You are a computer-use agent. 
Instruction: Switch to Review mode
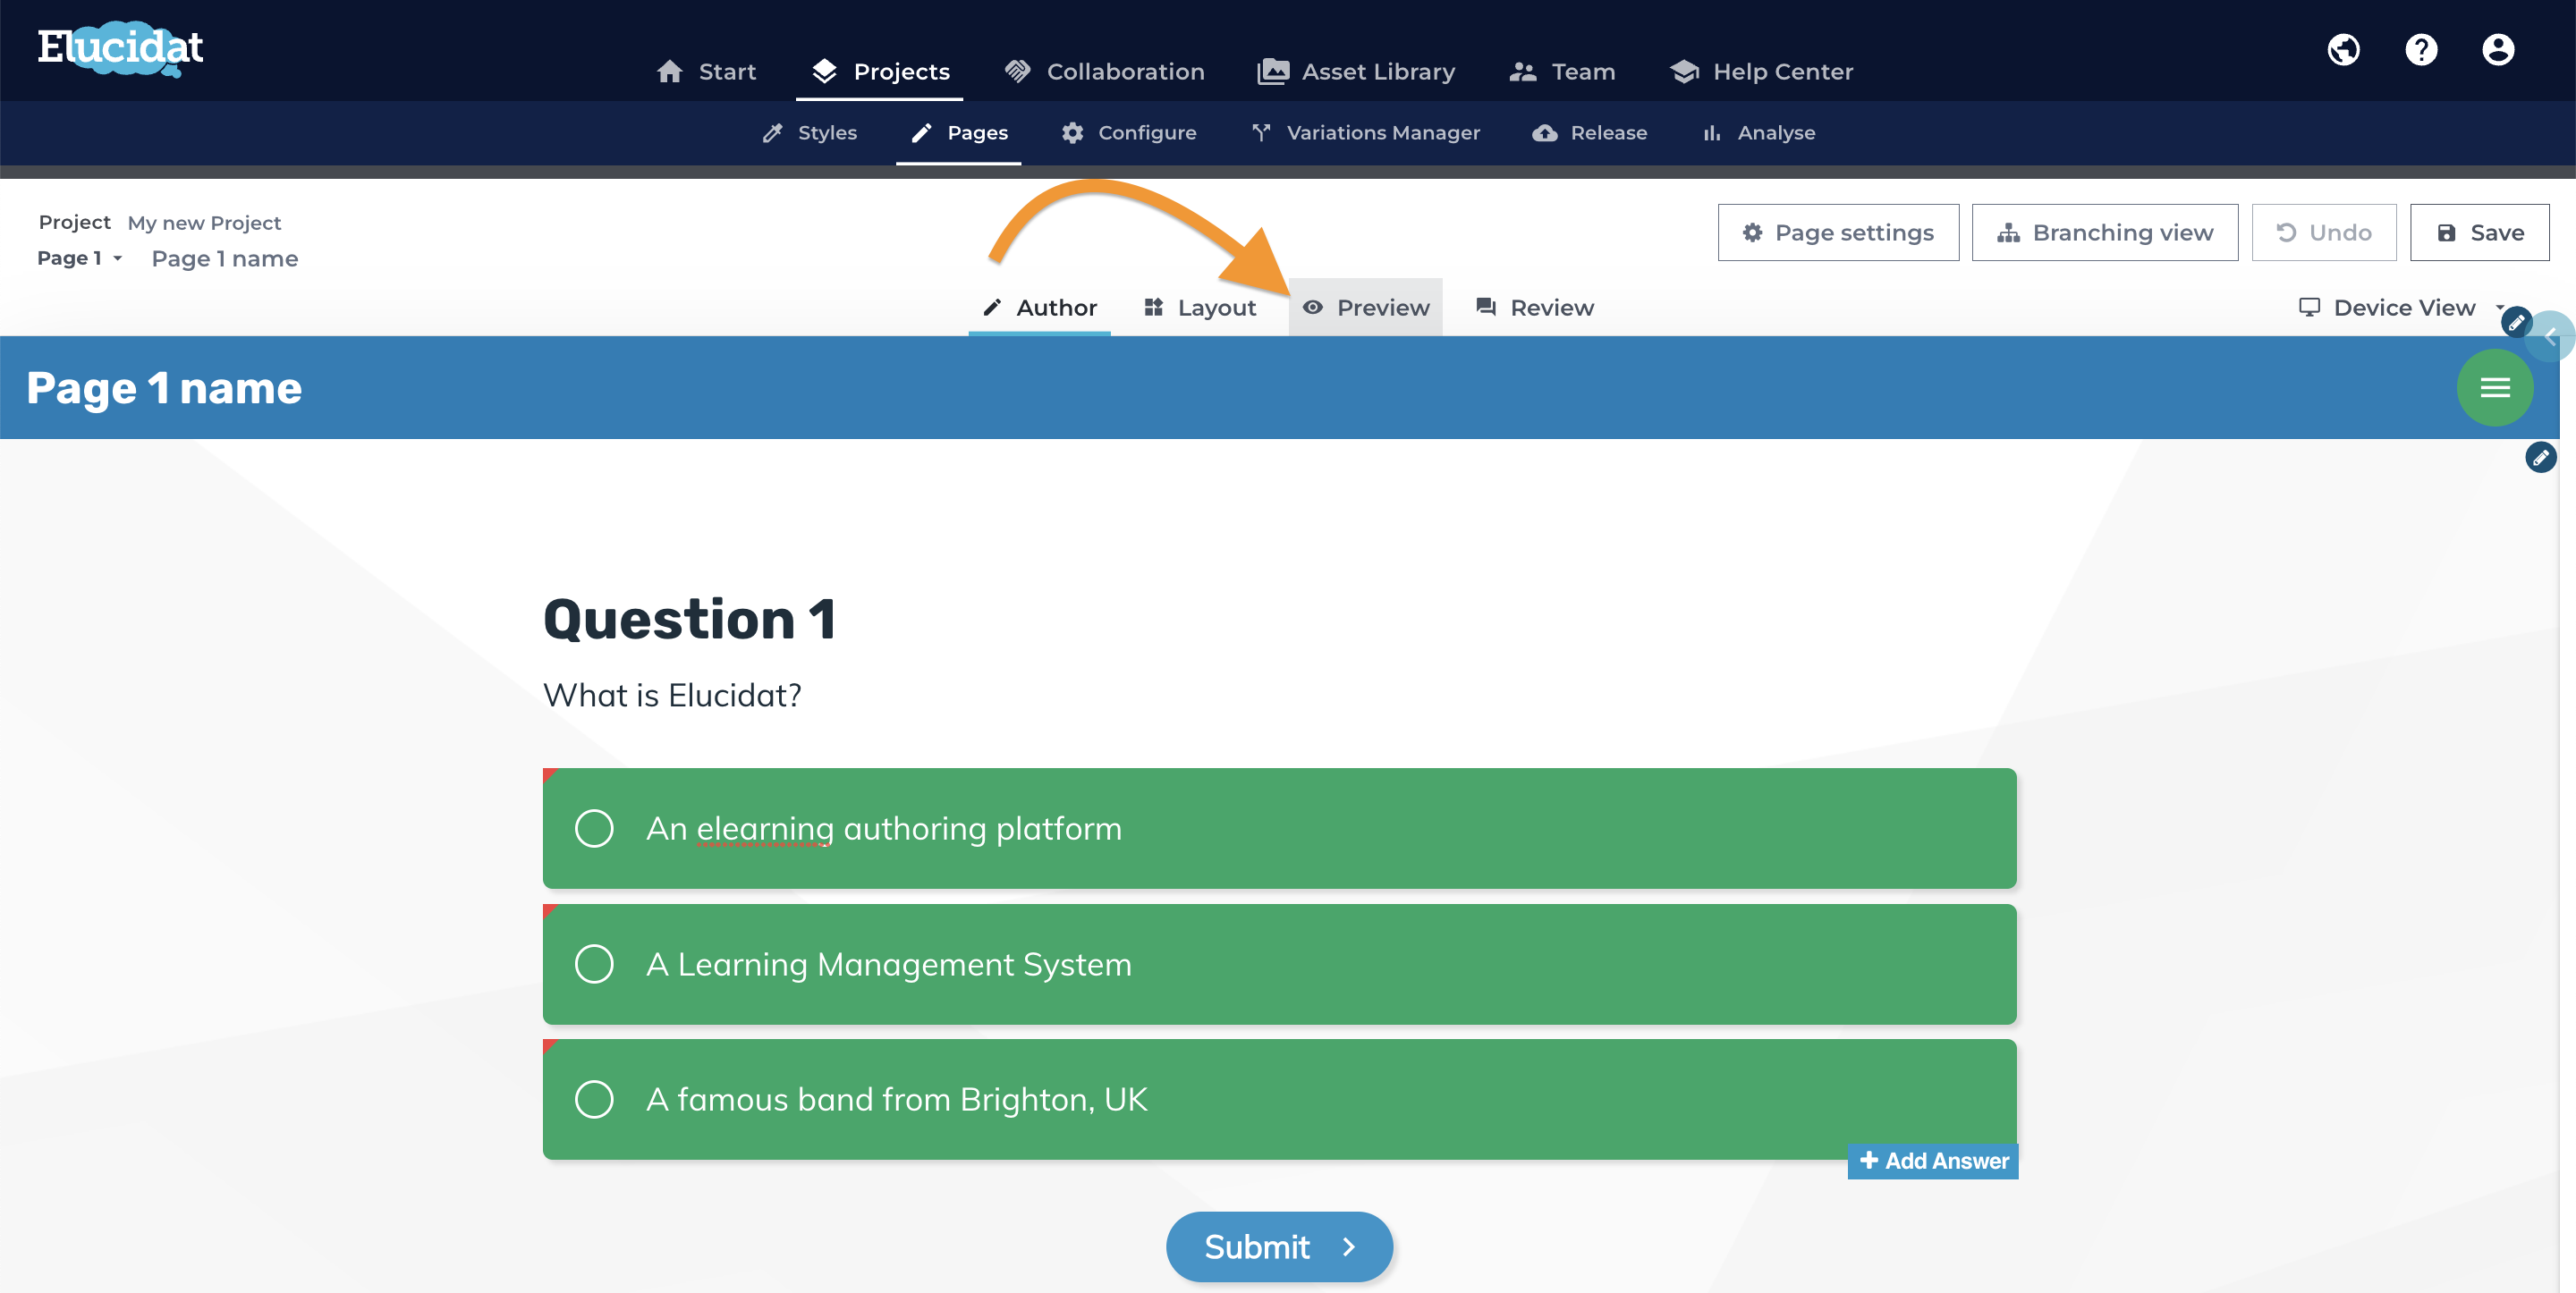tap(1534, 307)
